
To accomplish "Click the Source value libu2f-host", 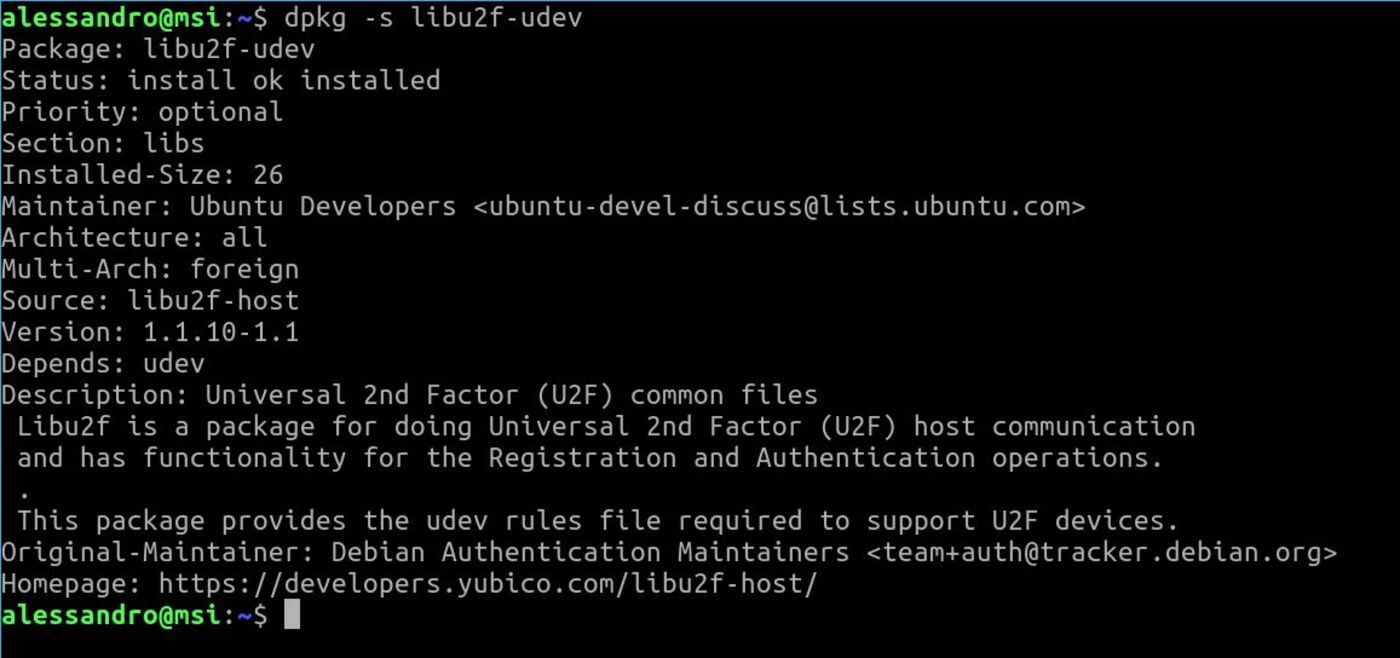I will click(213, 300).
